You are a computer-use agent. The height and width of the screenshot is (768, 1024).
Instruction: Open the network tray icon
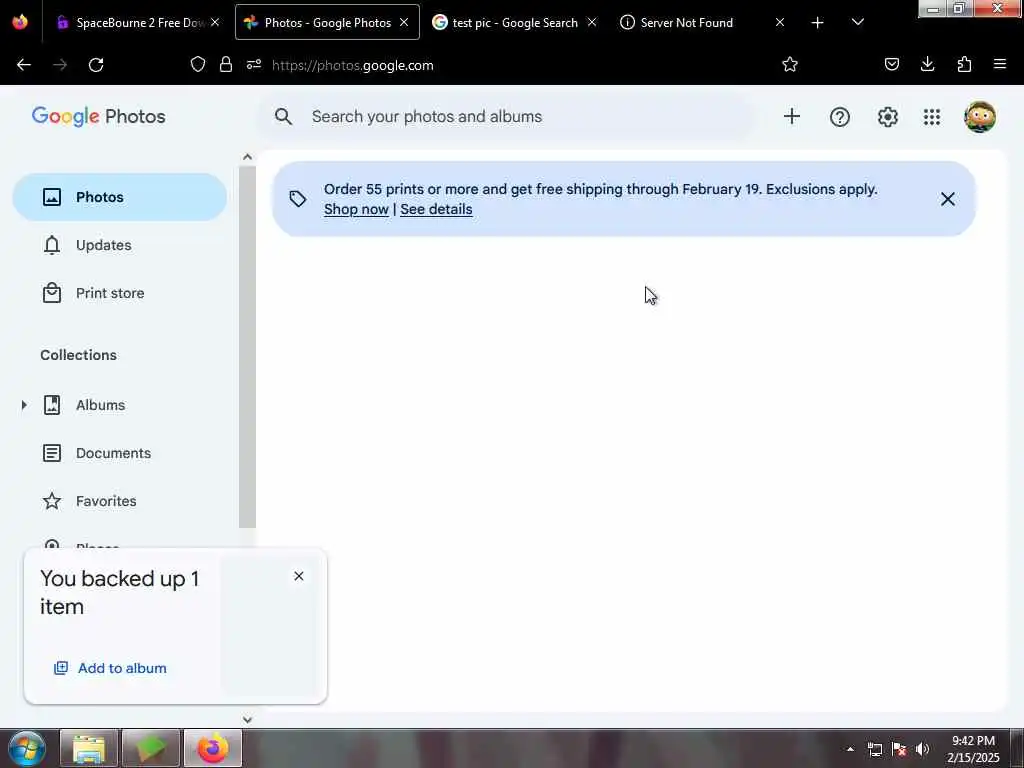click(875, 749)
